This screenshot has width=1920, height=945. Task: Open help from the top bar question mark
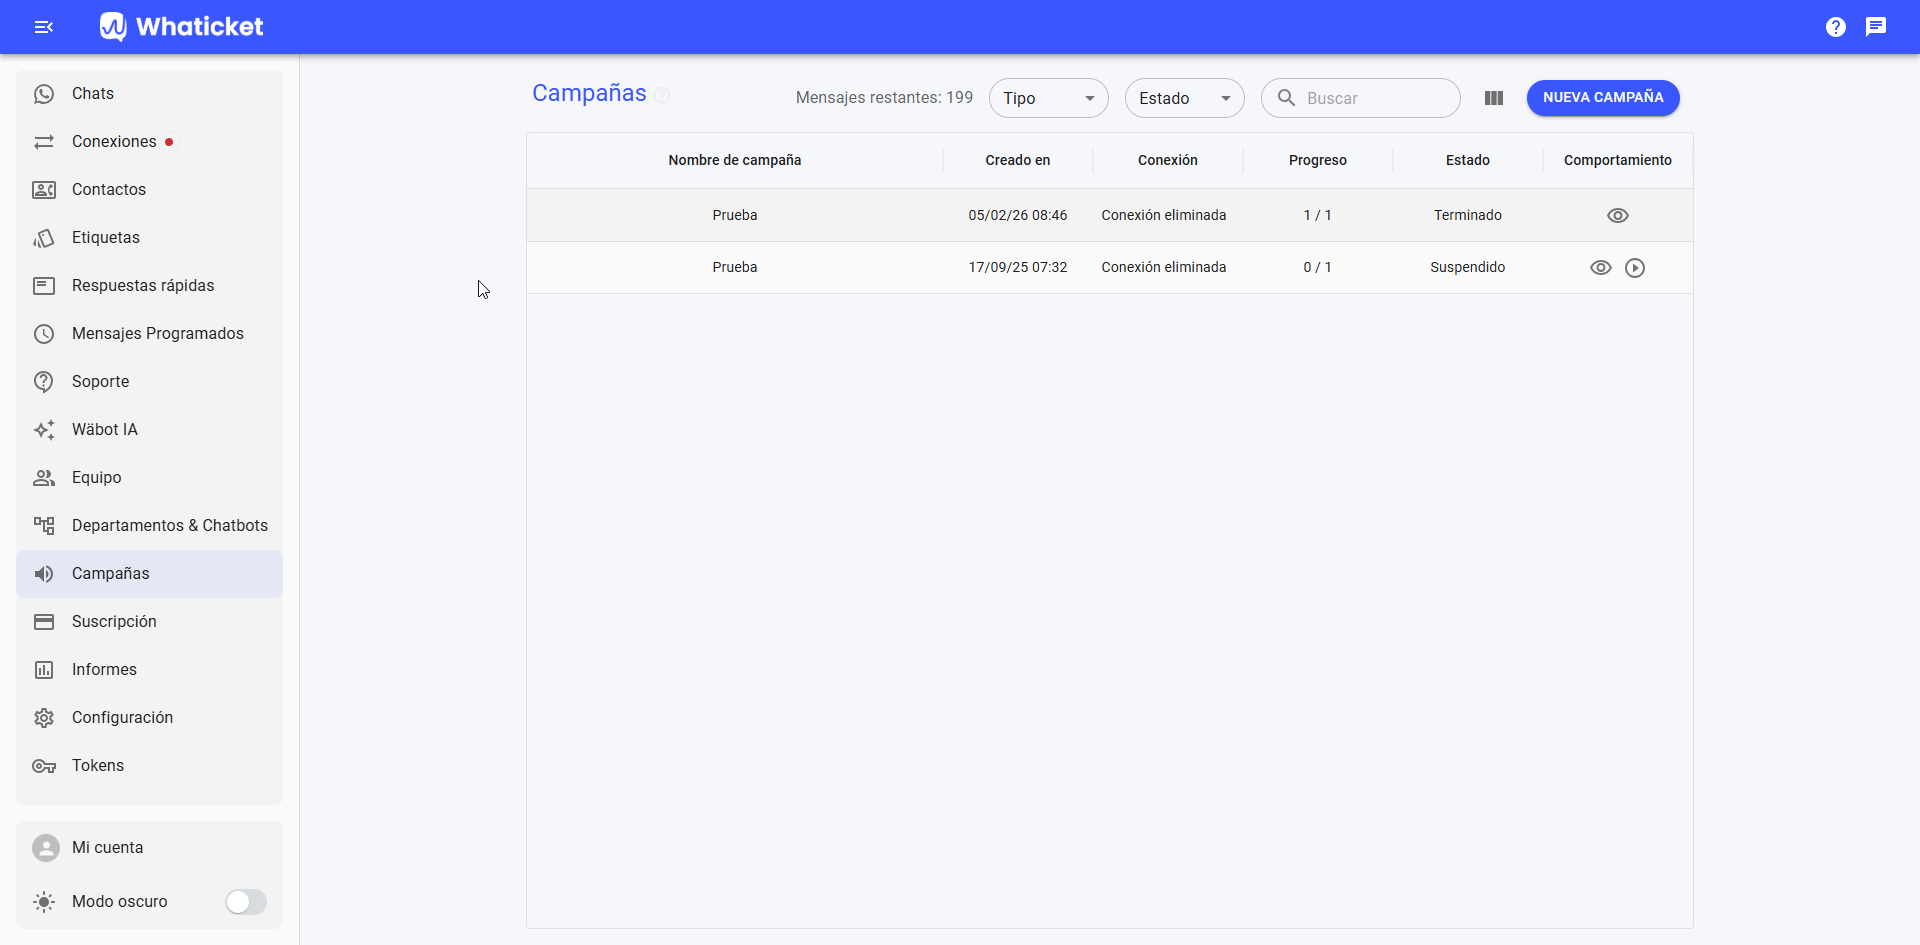[1836, 27]
